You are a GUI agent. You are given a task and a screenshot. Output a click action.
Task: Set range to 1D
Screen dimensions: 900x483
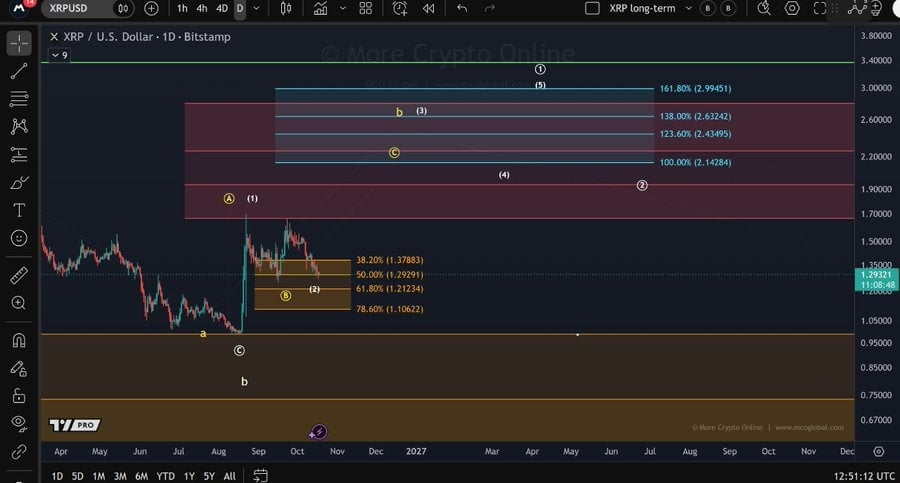pos(57,476)
